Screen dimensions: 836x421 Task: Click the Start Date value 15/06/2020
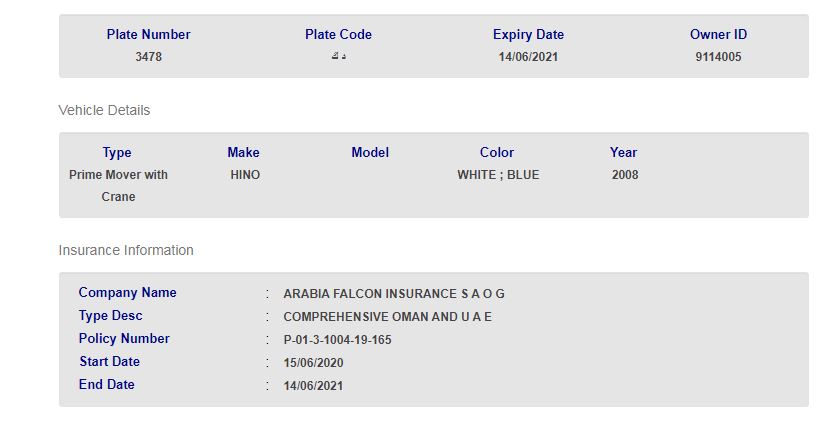pos(313,363)
